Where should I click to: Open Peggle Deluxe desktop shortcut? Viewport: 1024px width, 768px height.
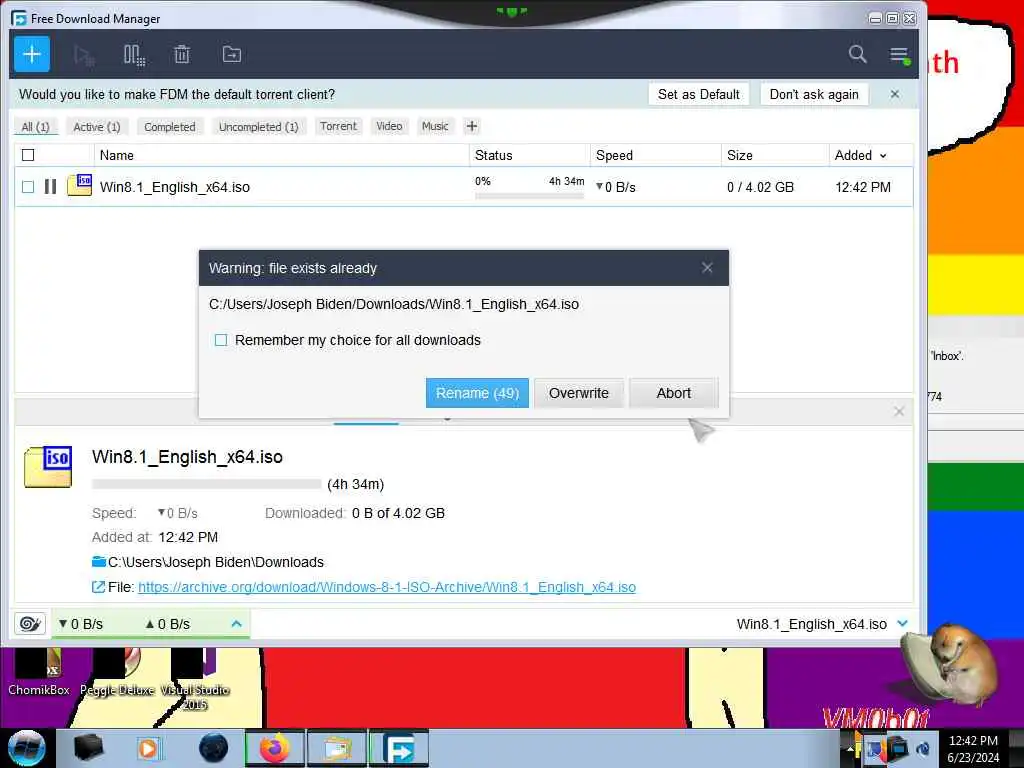tap(117, 673)
